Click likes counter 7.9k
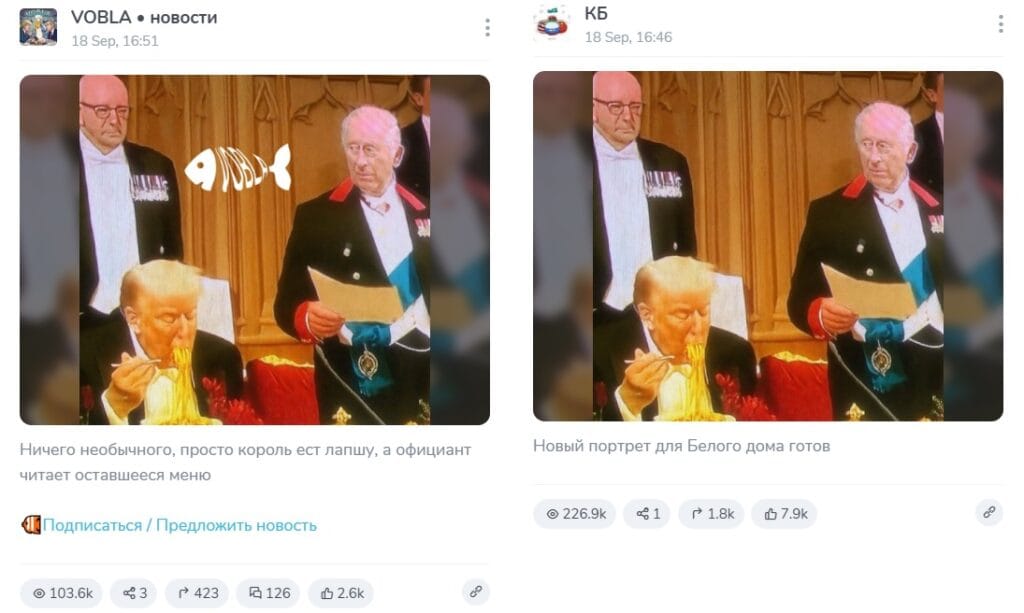Viewport: 1024px width, 613px height. 784,514
